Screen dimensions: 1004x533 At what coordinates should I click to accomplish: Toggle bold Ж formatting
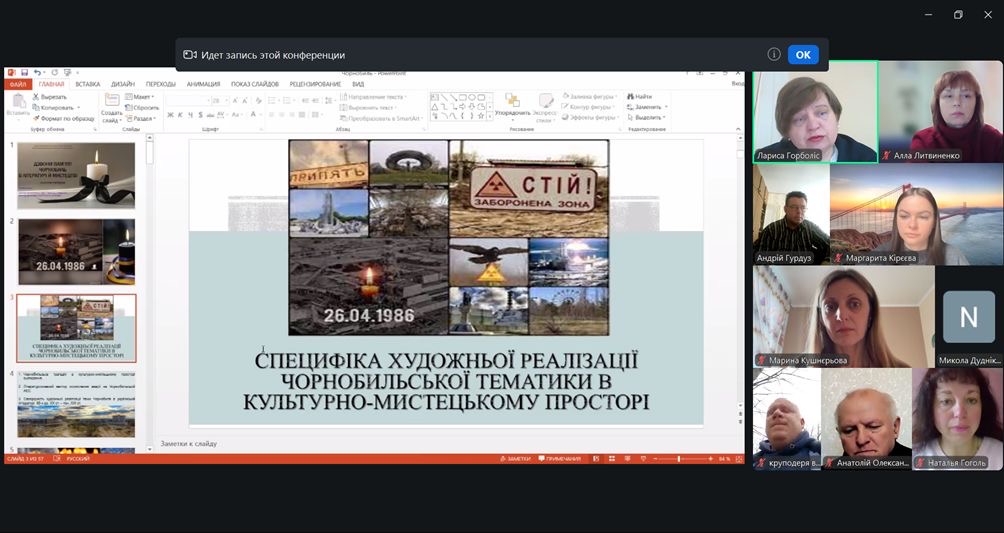pyautogui.click(x=171, y=116)
